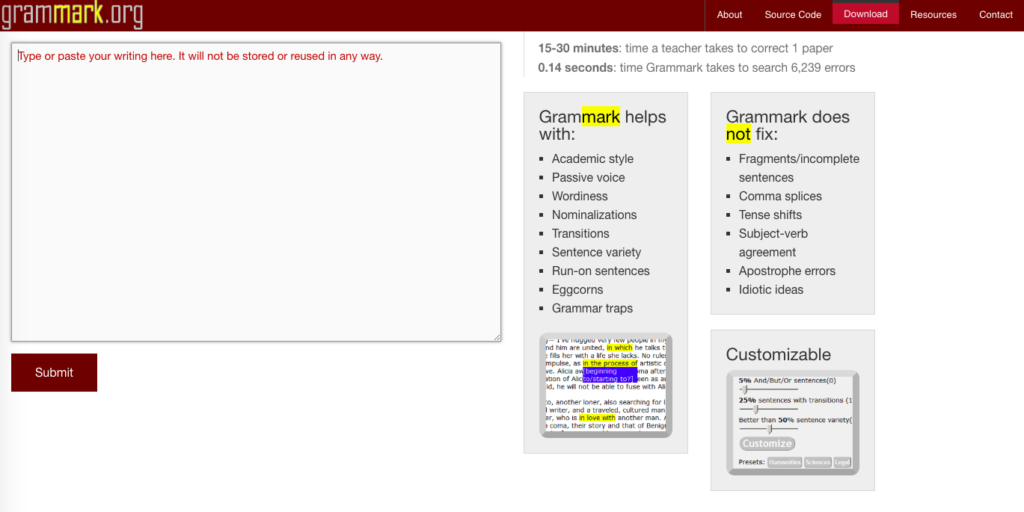The image size is (1024, 512).
Task: Open the About page
Action: click(729, 14)
